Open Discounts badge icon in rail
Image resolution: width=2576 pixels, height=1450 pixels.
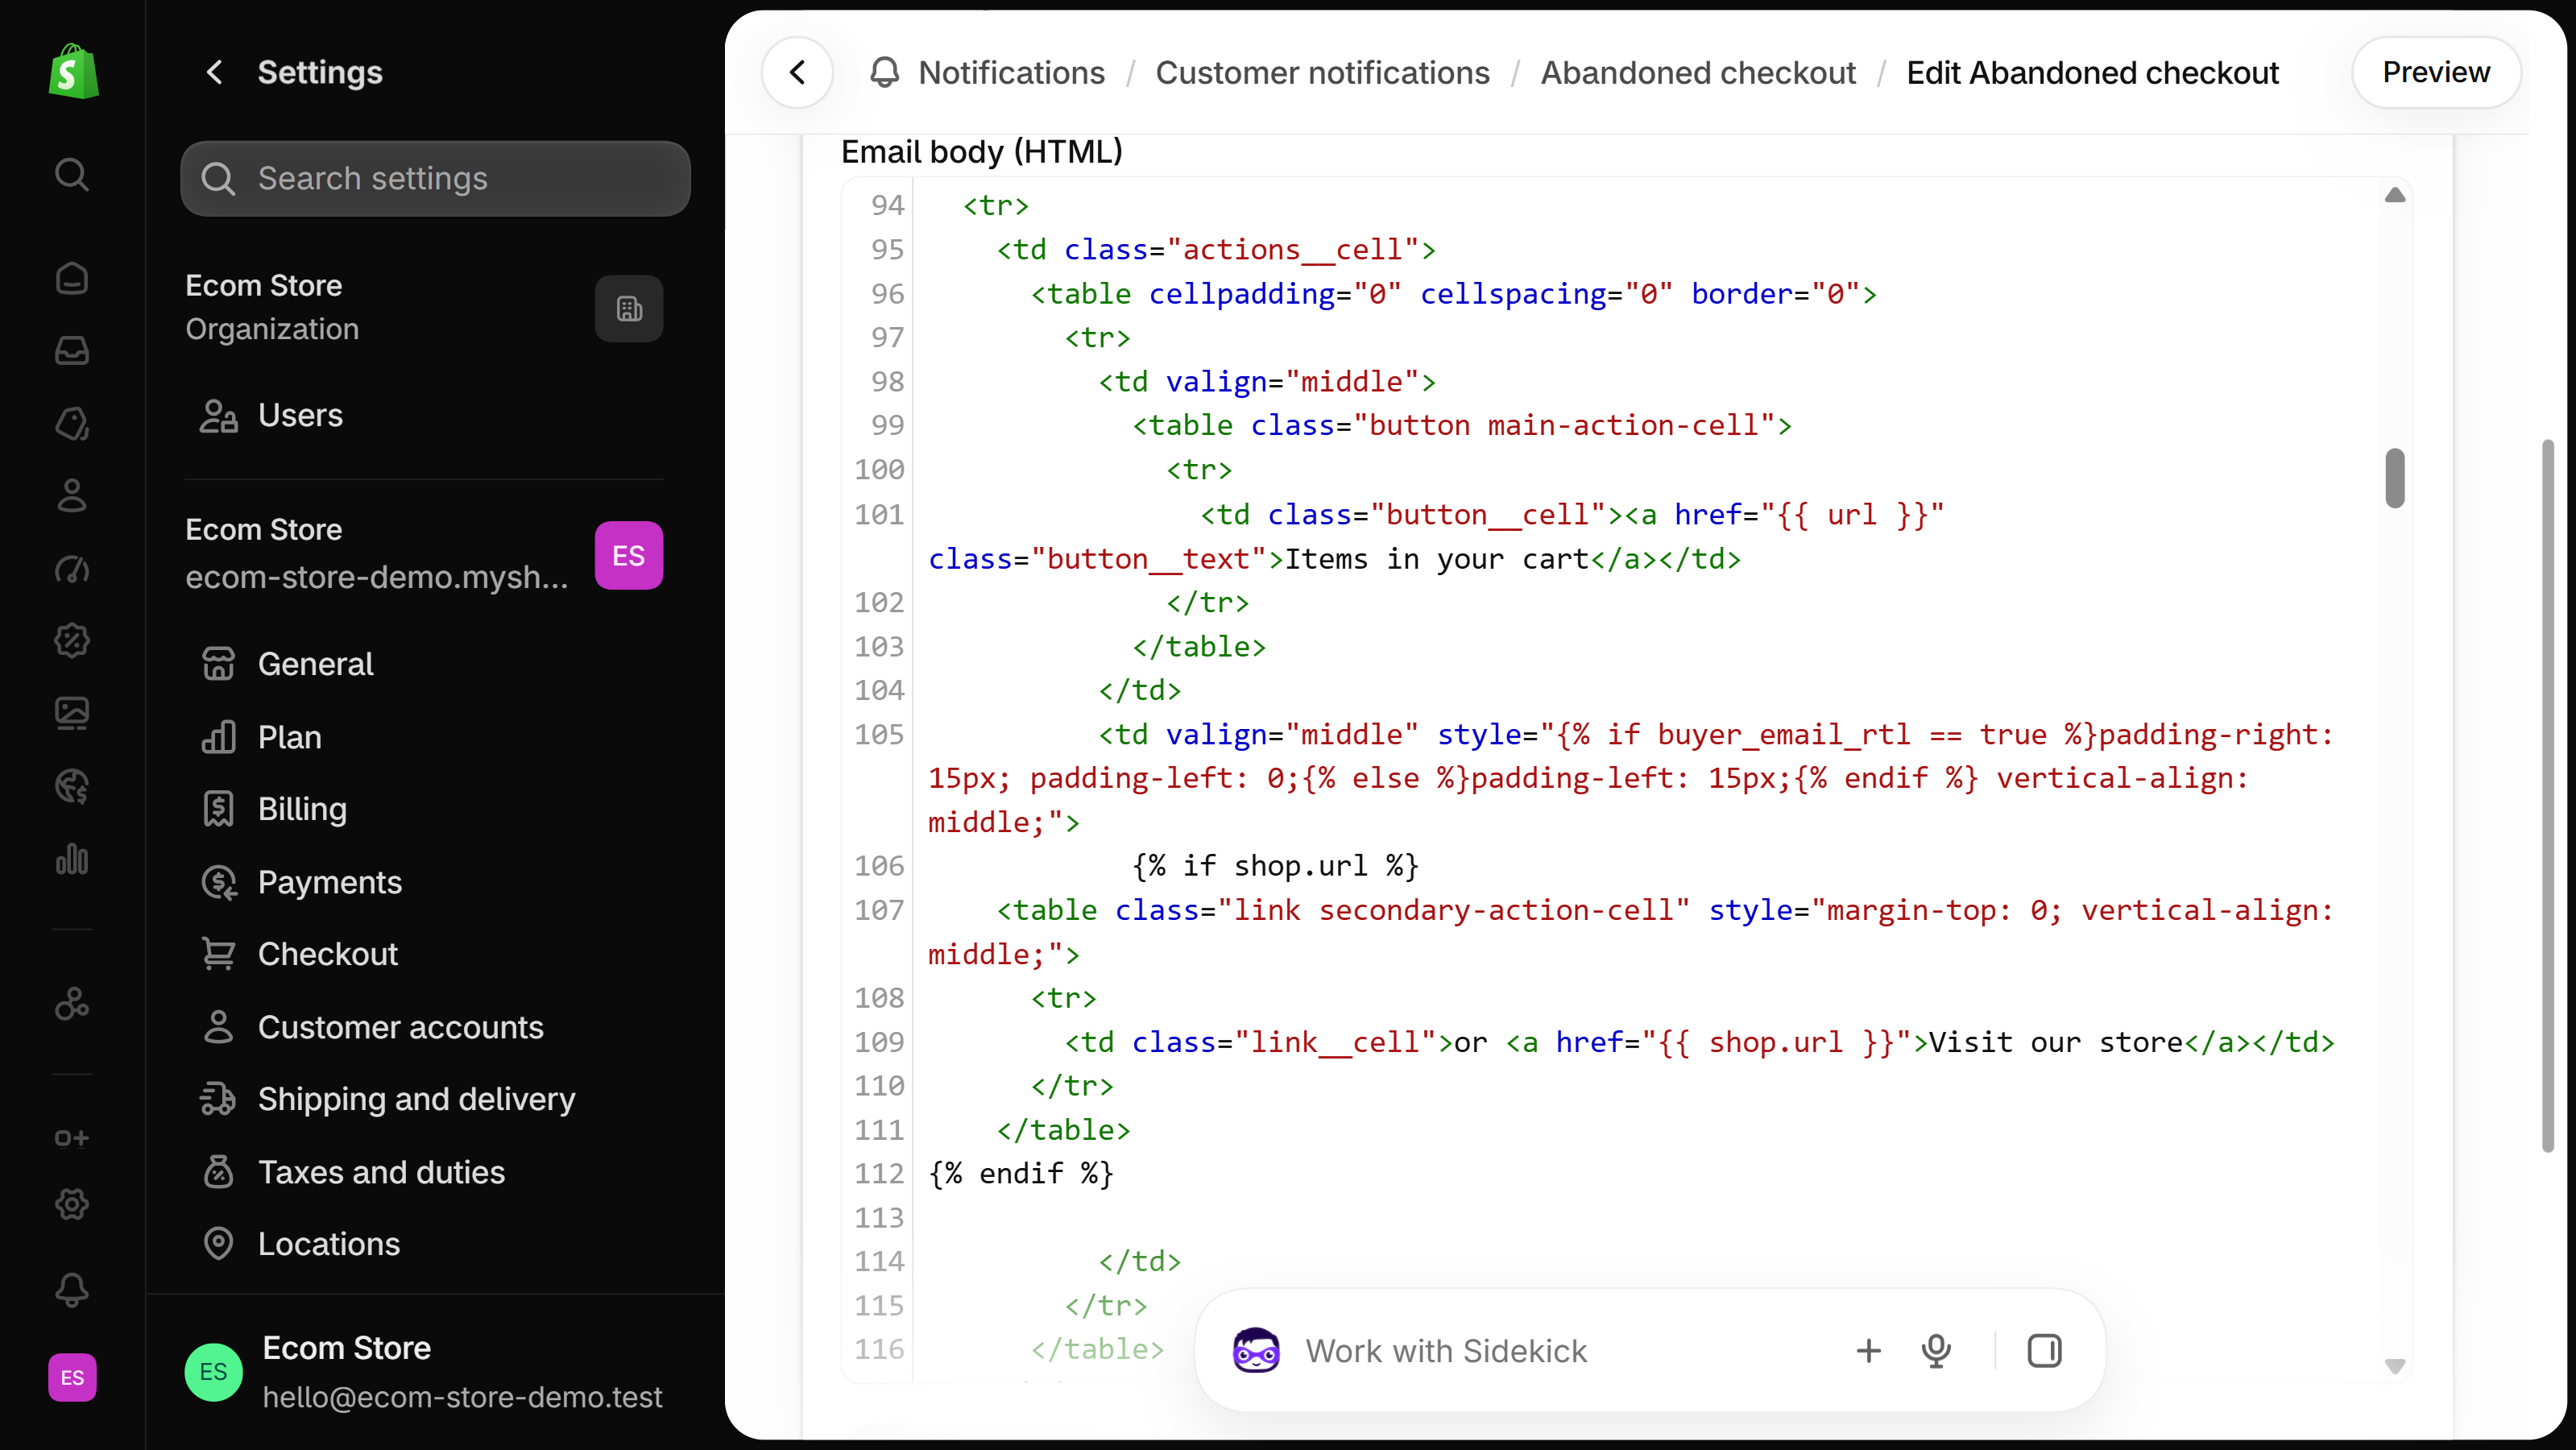pos(72,640)
